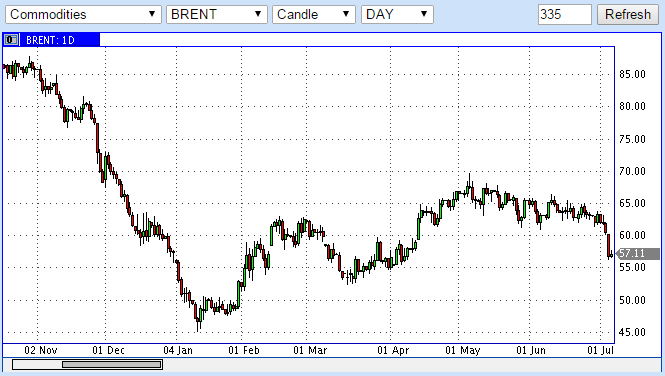Click the 55.00 price axis label

tap(632, 267)
